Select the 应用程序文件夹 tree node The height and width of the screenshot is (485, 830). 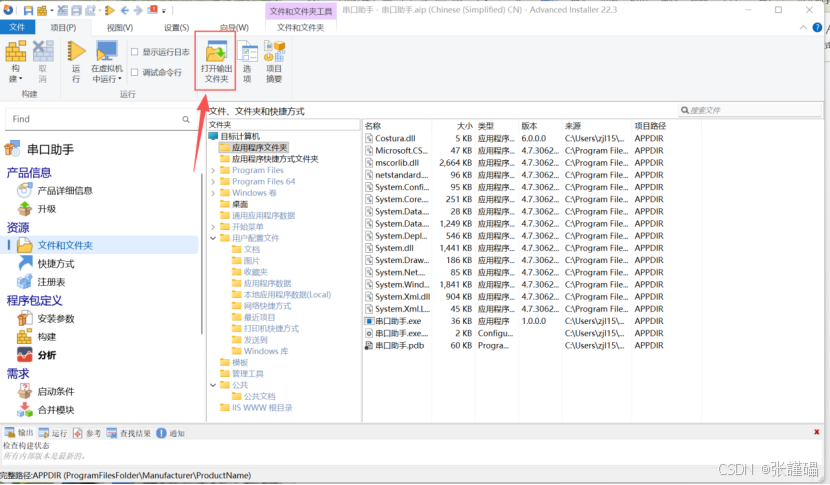pyautogui.click(x=259, y=148)
